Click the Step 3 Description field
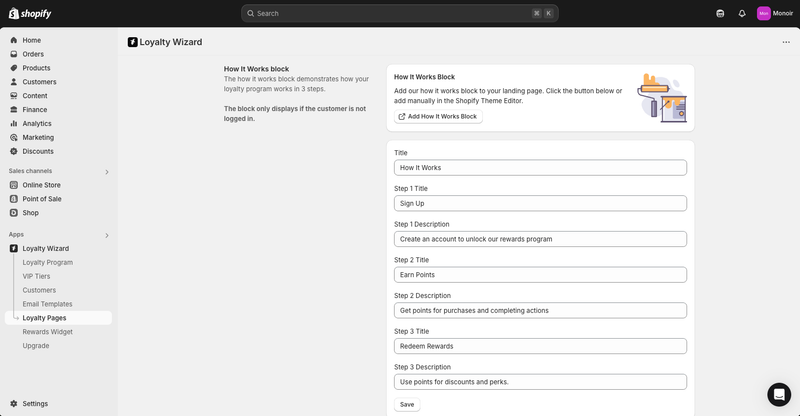 tap(540, 382)
